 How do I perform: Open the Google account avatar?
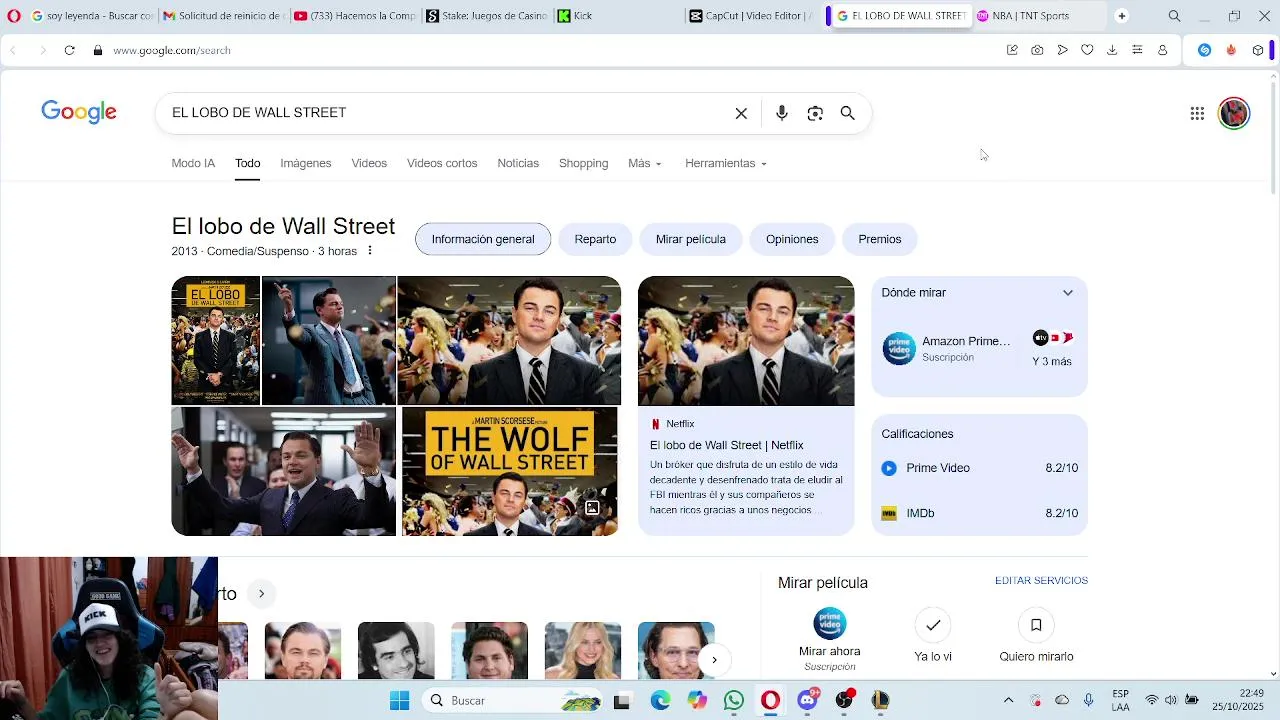pyautogui.click(x=1234, y=113)
